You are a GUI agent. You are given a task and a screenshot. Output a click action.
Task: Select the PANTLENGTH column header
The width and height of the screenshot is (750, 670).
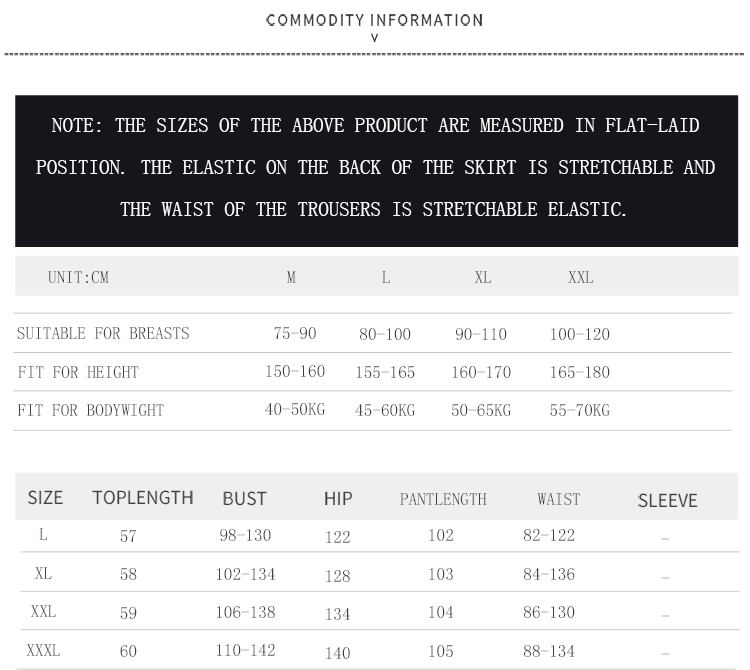coord(443,498)
